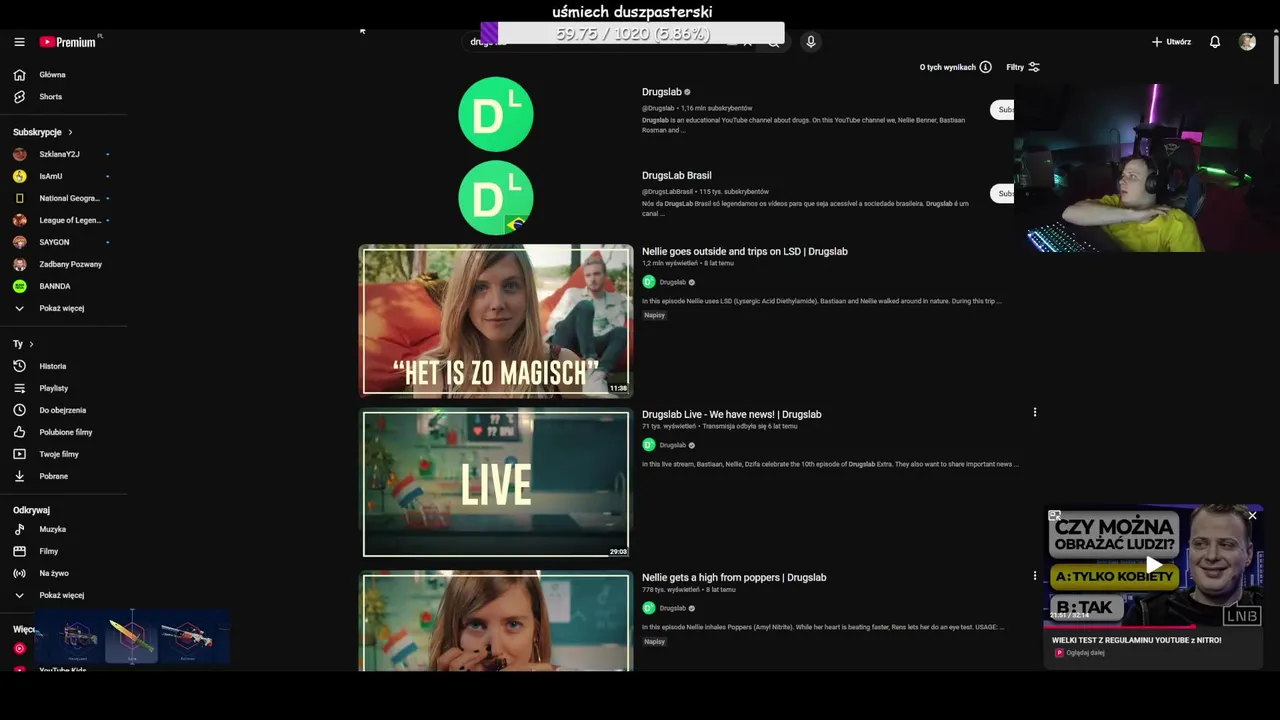The width and height of the screenshot is (1280, 720).
Task: Open the DrugsLab Brasil channel avatar
Action: (x=496, y=198)
